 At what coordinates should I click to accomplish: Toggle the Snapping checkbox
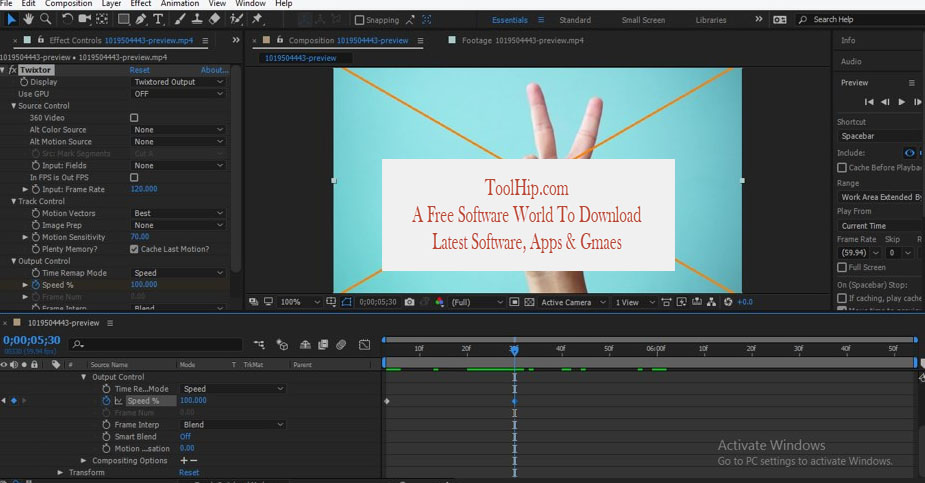[x=359, y=20]
